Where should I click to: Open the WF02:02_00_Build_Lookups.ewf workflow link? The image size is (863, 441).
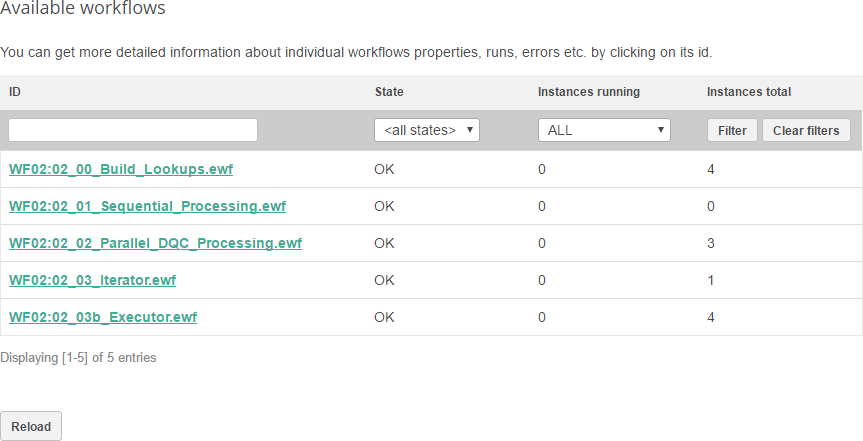click(x=121, y=169)
